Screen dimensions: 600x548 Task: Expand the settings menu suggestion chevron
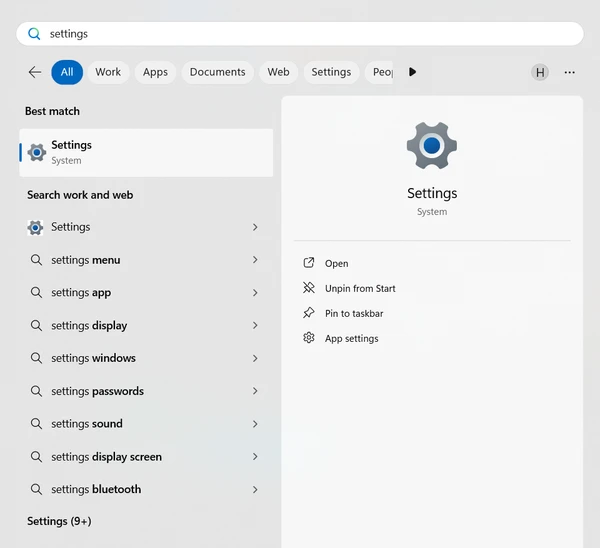tap(255, 260)
